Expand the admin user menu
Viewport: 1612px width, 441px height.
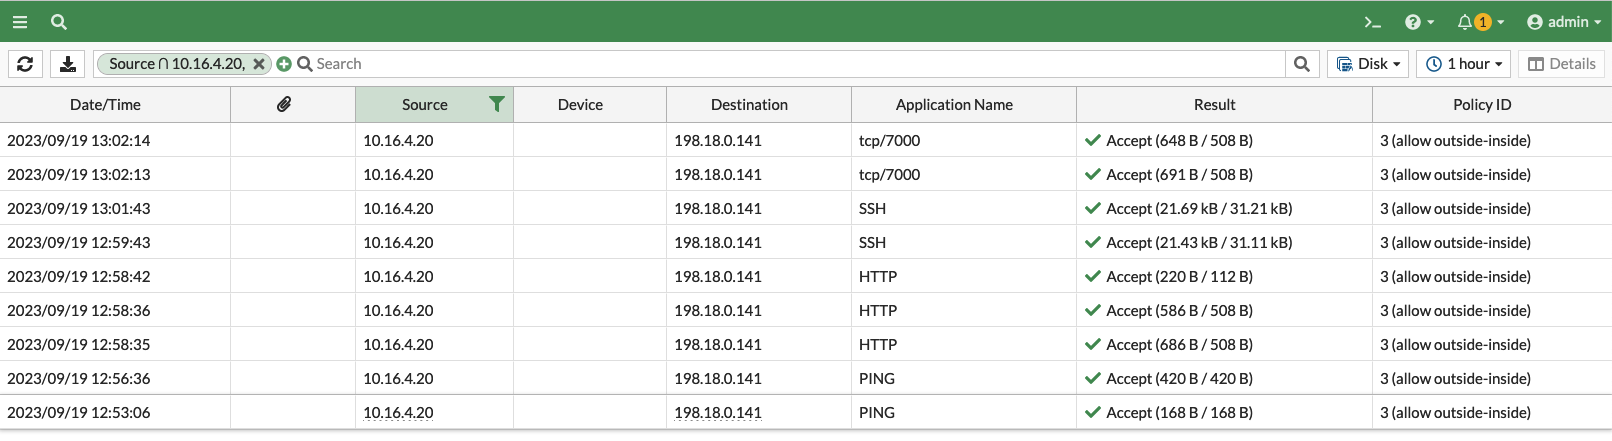(1563, 22)
